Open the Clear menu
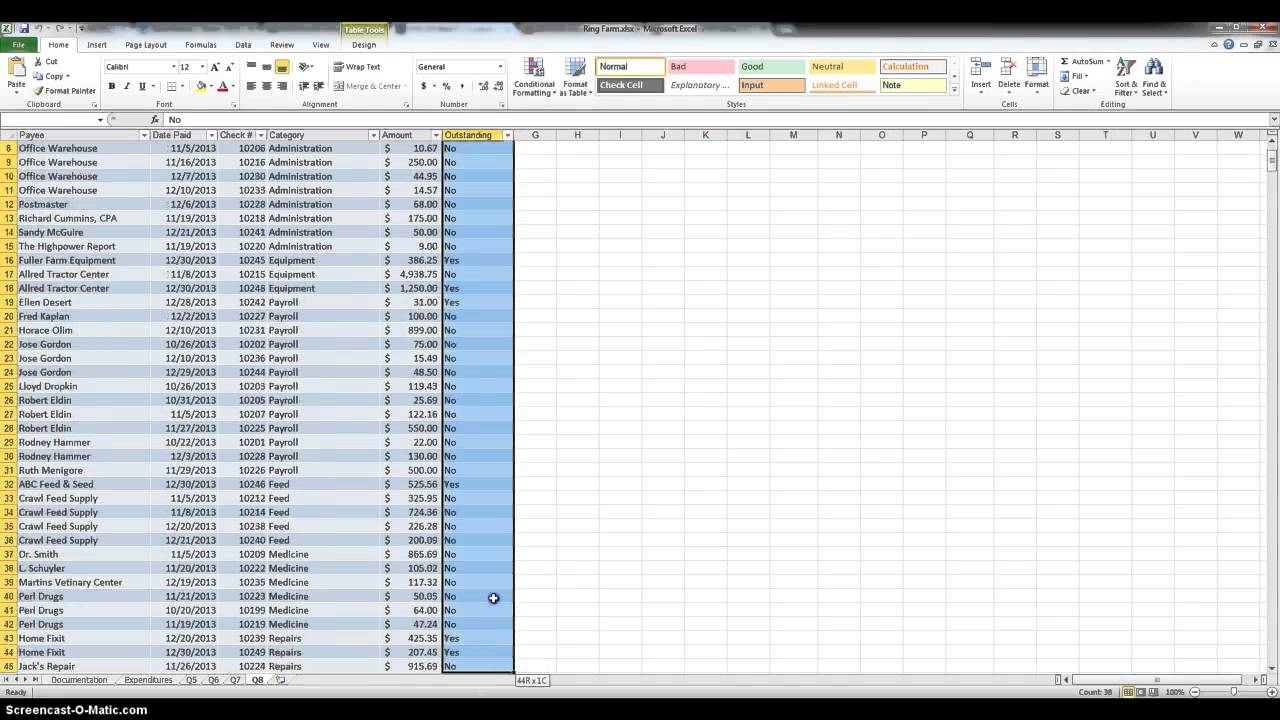1280x720 pixels. click(x=1078, y=90)
